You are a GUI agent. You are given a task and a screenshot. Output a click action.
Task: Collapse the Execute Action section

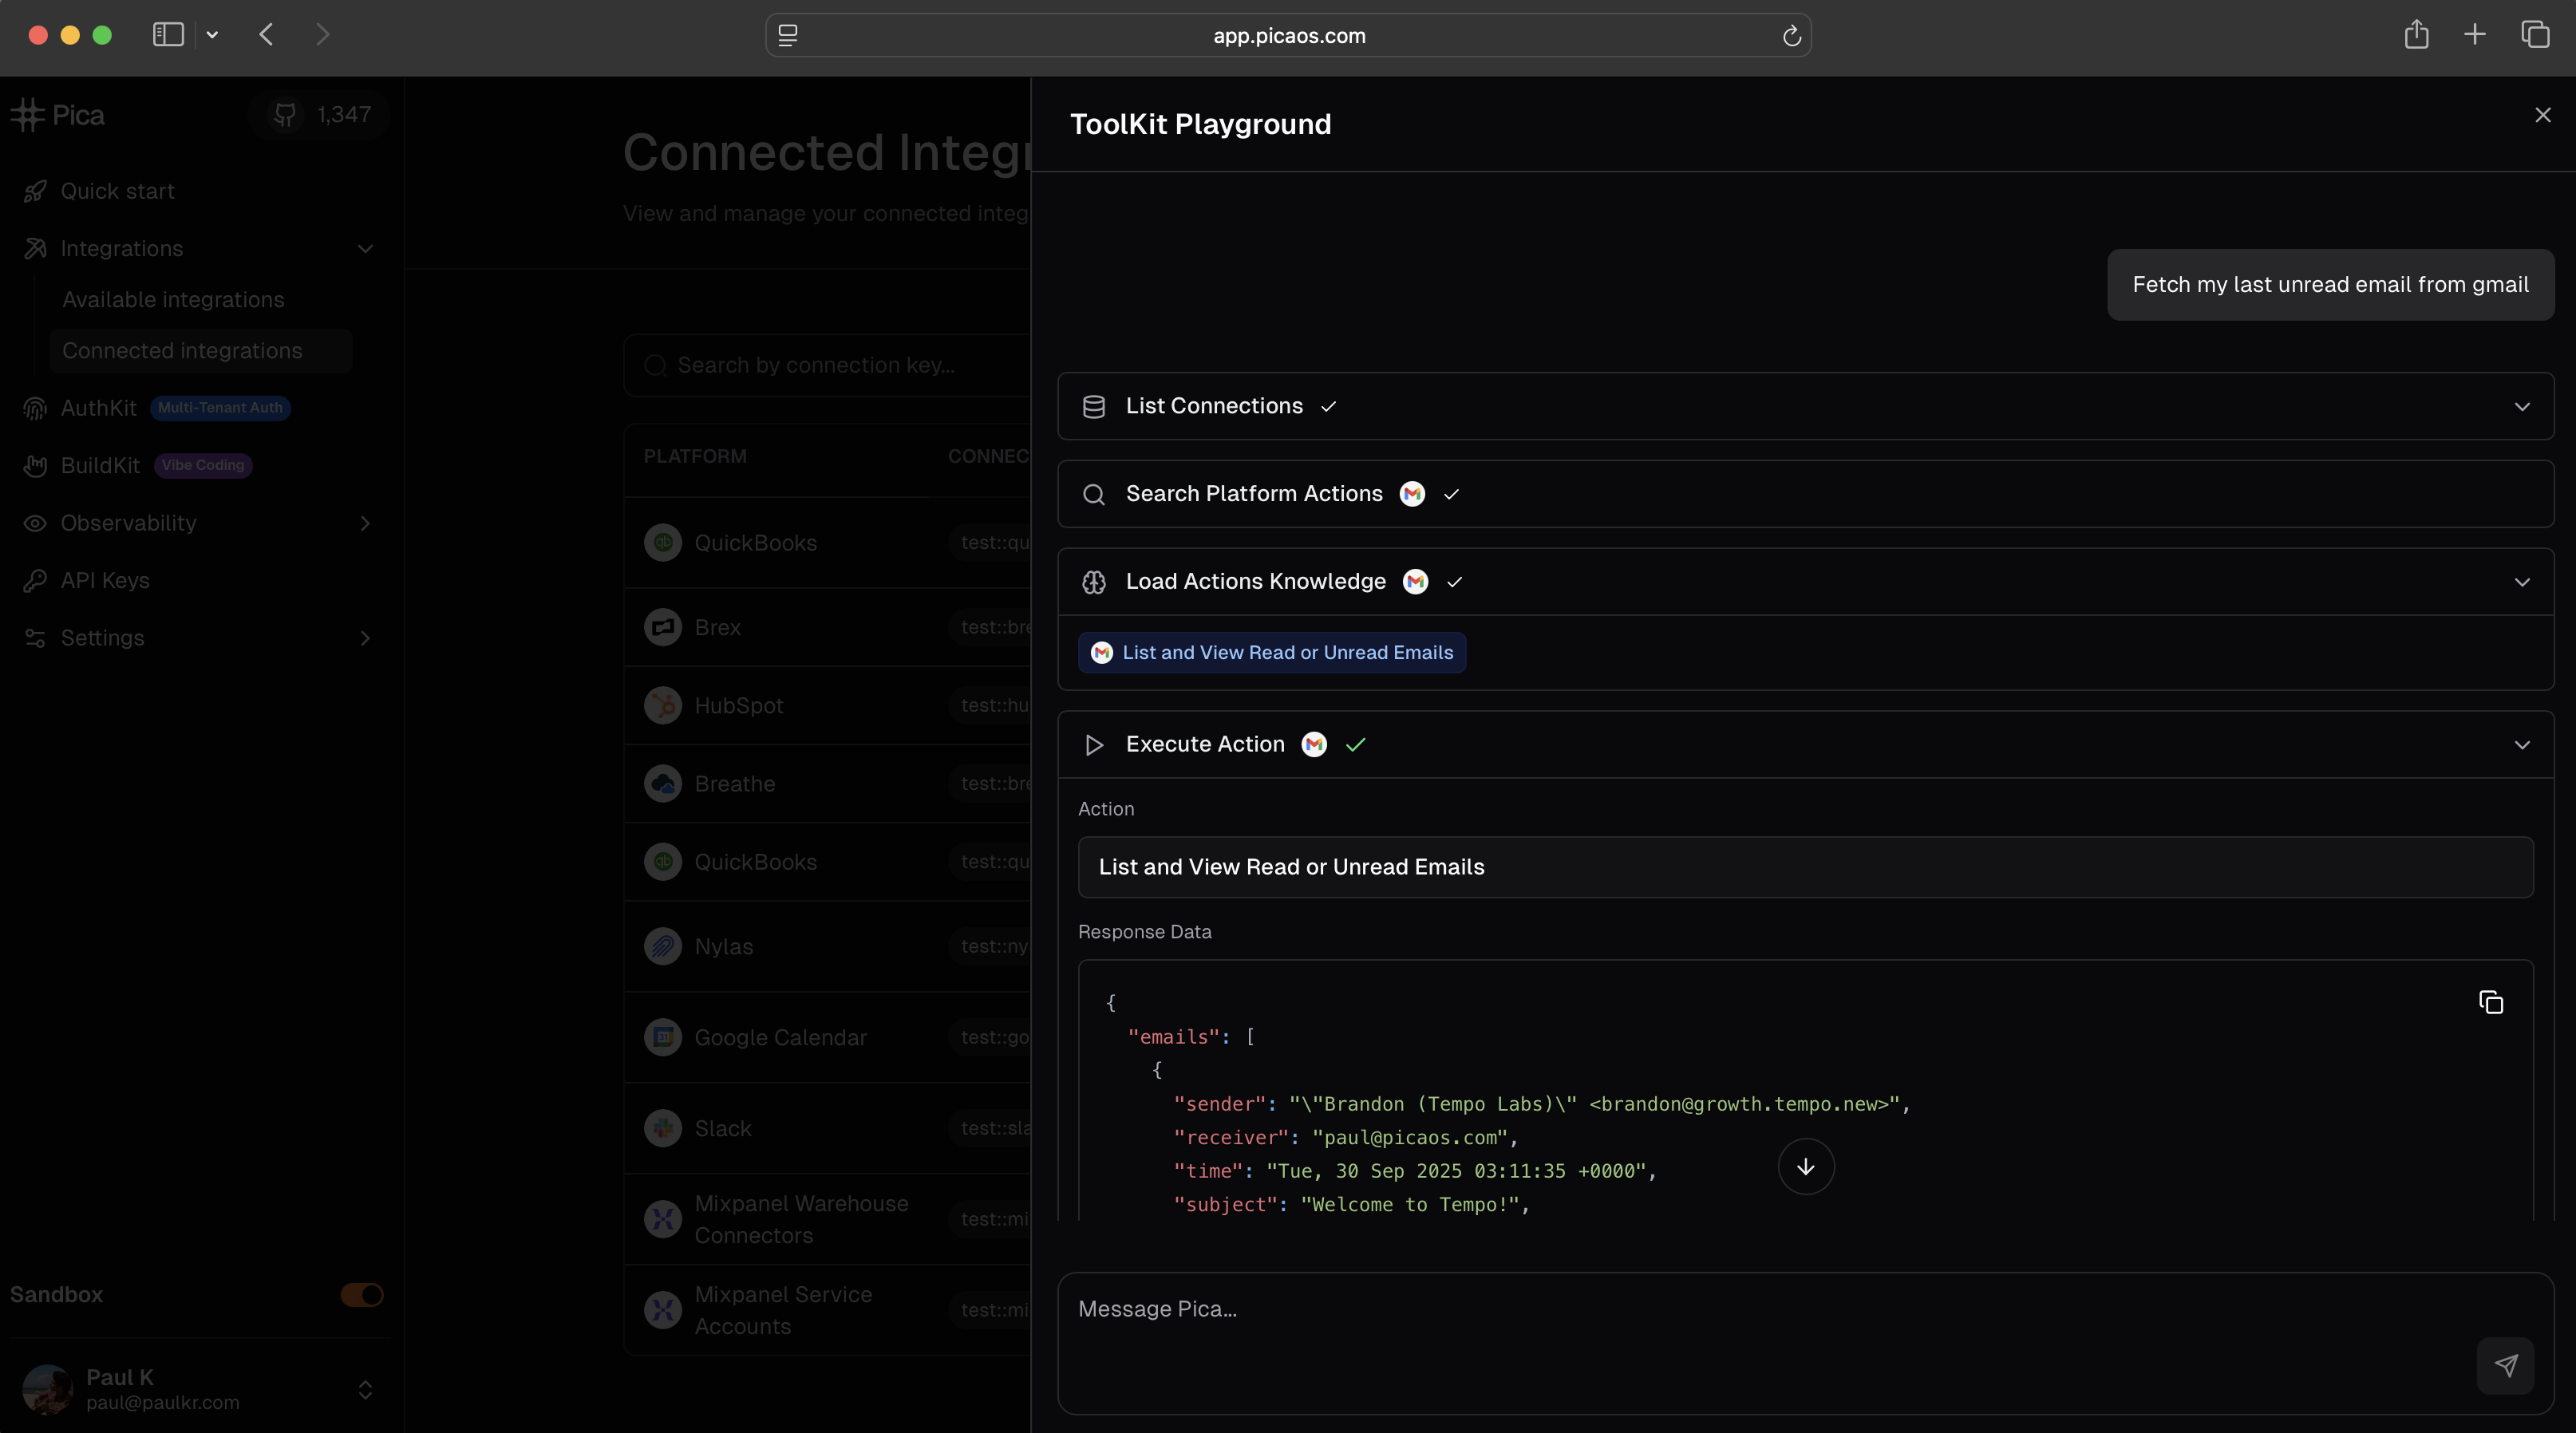[2521, 745]
